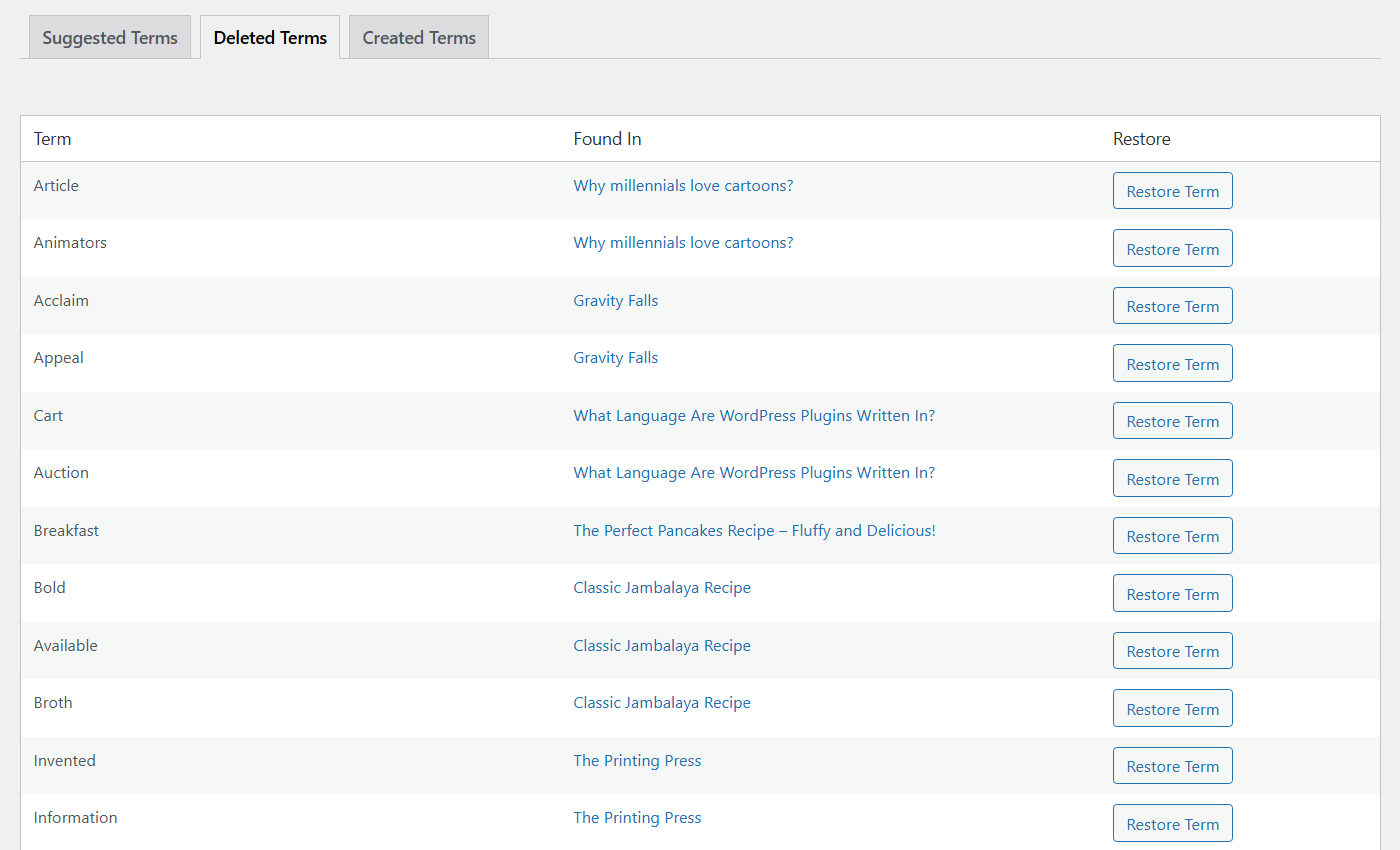Open the Created Terms tab
This screenshot has width=1400, height=850.
click(418, 37)
